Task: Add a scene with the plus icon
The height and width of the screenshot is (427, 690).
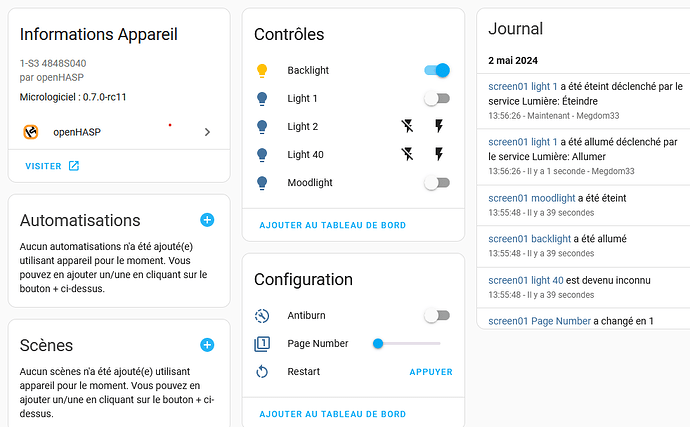Action: (207, 345)
